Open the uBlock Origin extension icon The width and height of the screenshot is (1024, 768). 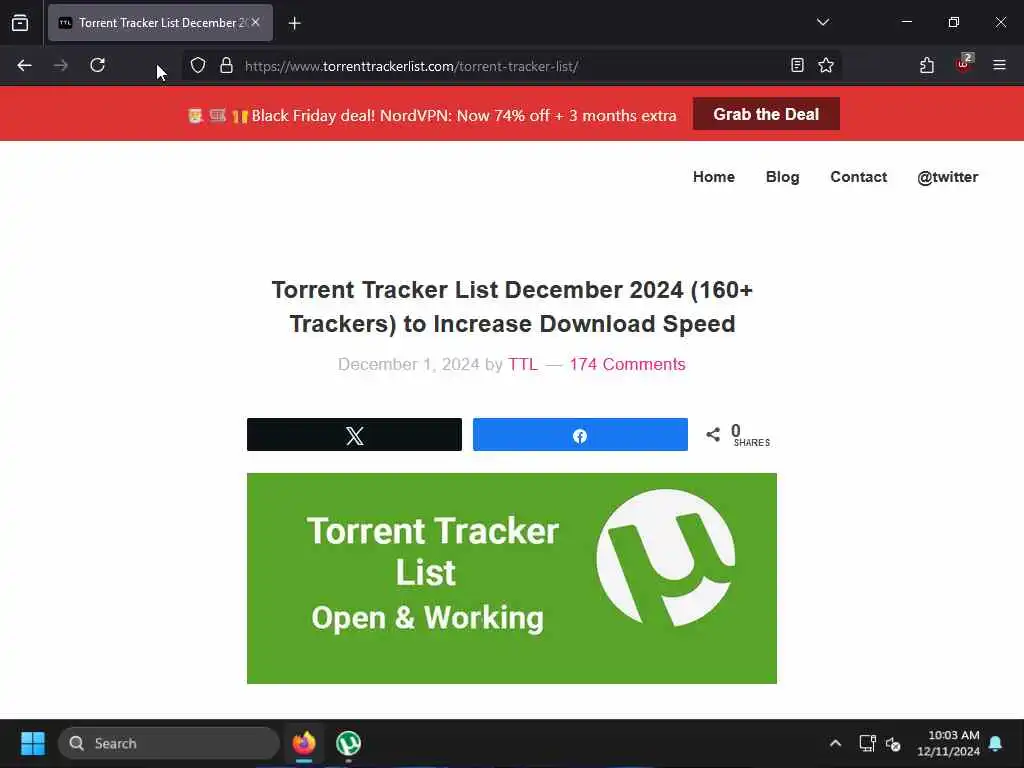point(964,64)
